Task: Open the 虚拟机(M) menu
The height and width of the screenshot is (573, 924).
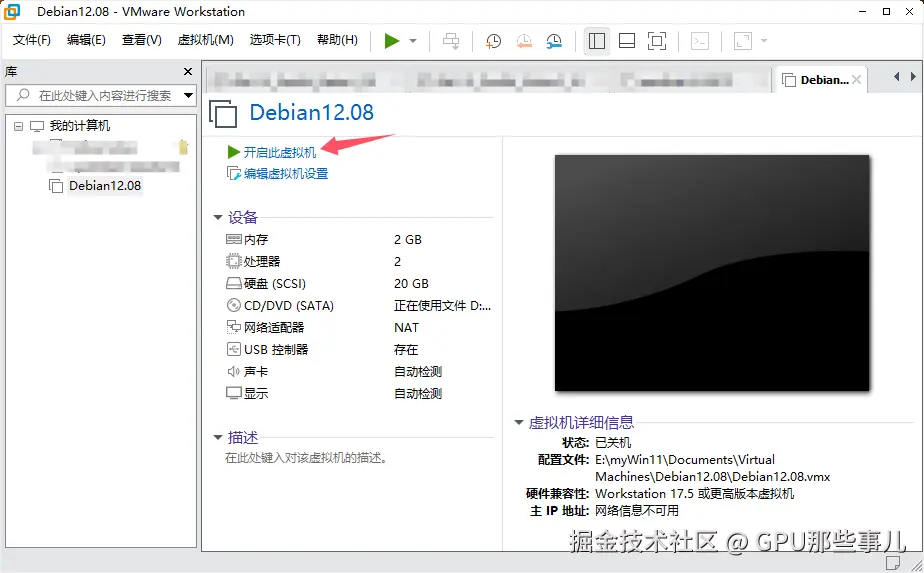Action: [206, 39]
